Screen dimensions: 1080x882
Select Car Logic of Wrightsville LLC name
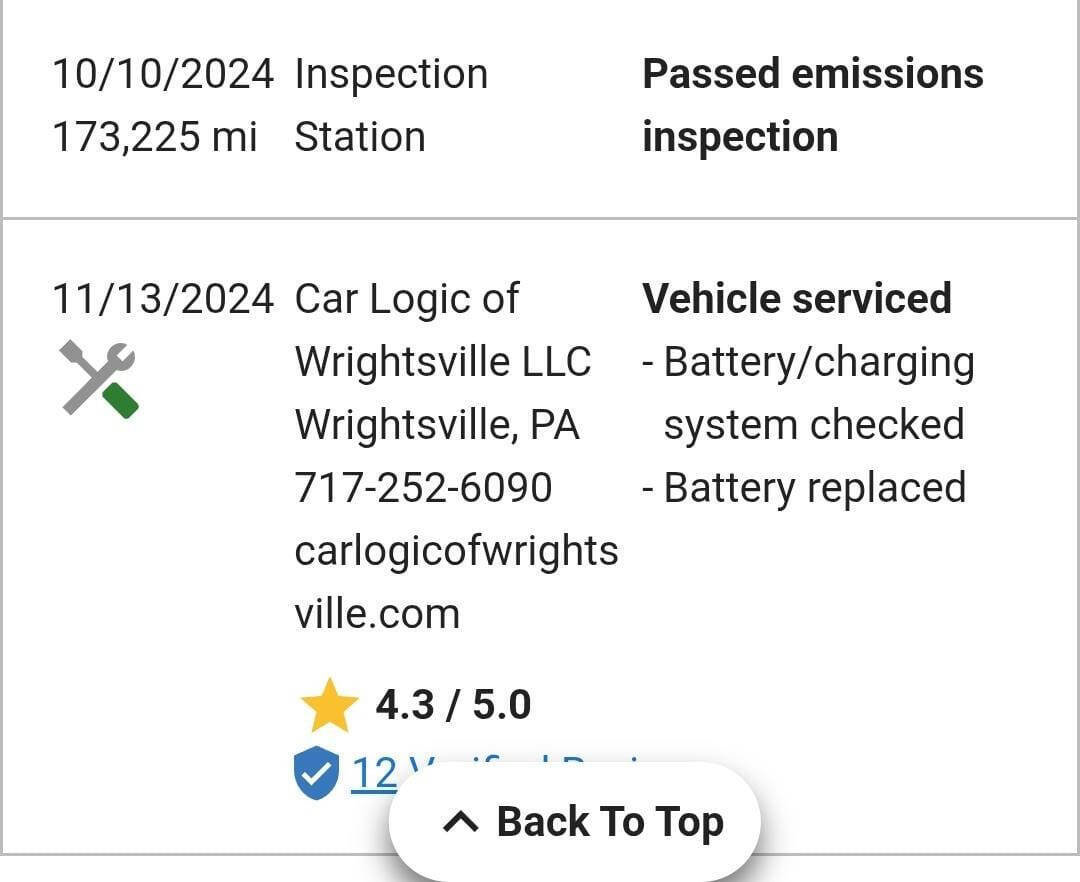click(442, 330)
